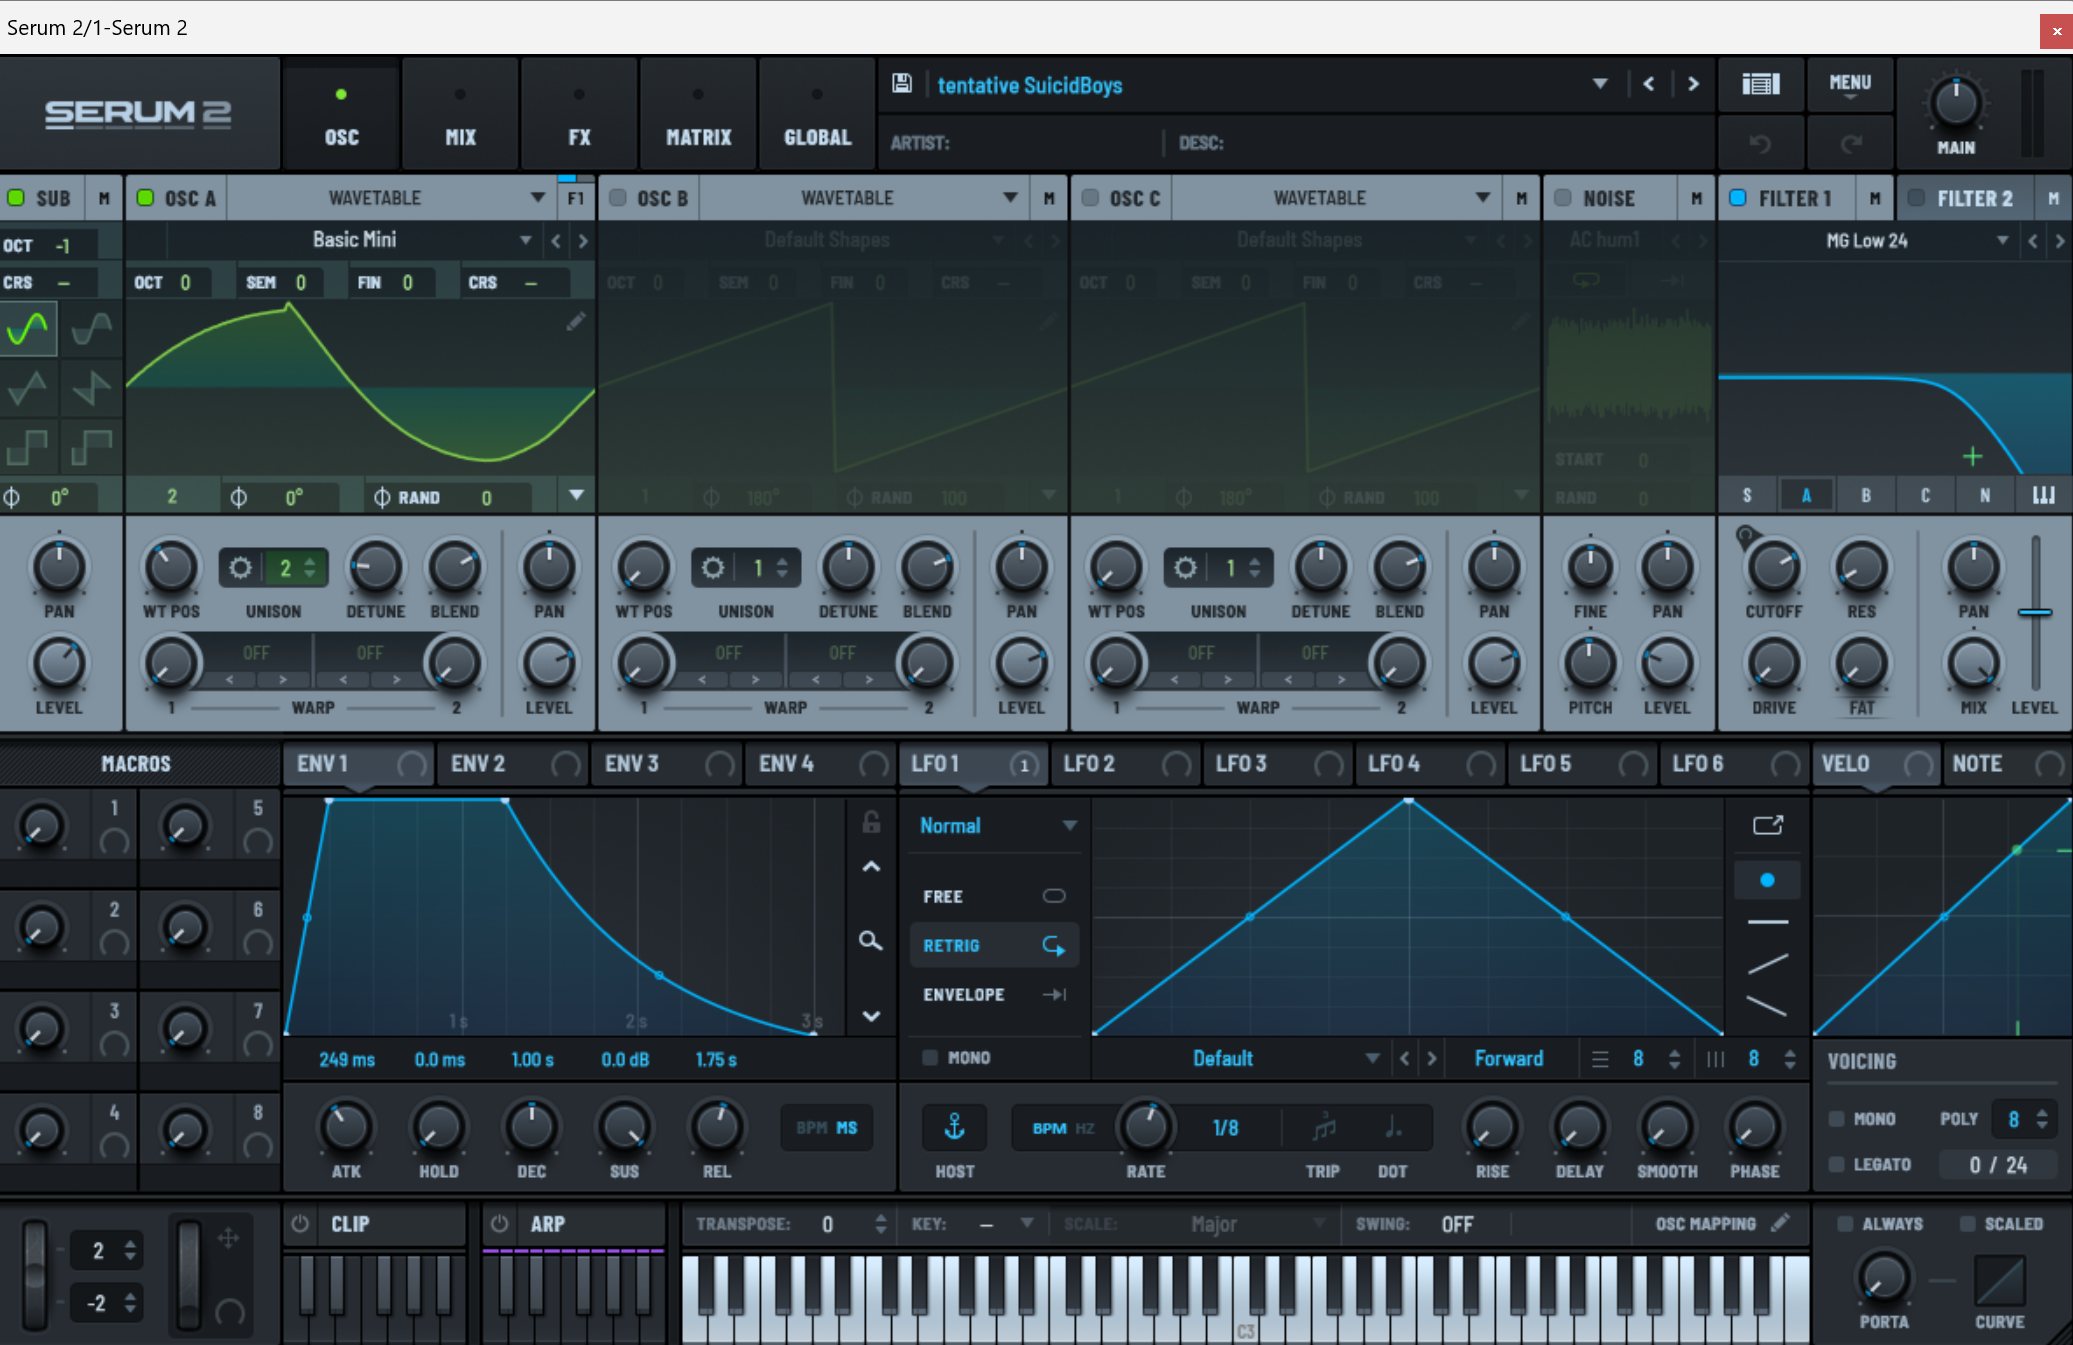Click the LFO anchor HOST icon
Image resolution: width=2073 pixels, height=1345 pixels.
point(954,1128)
